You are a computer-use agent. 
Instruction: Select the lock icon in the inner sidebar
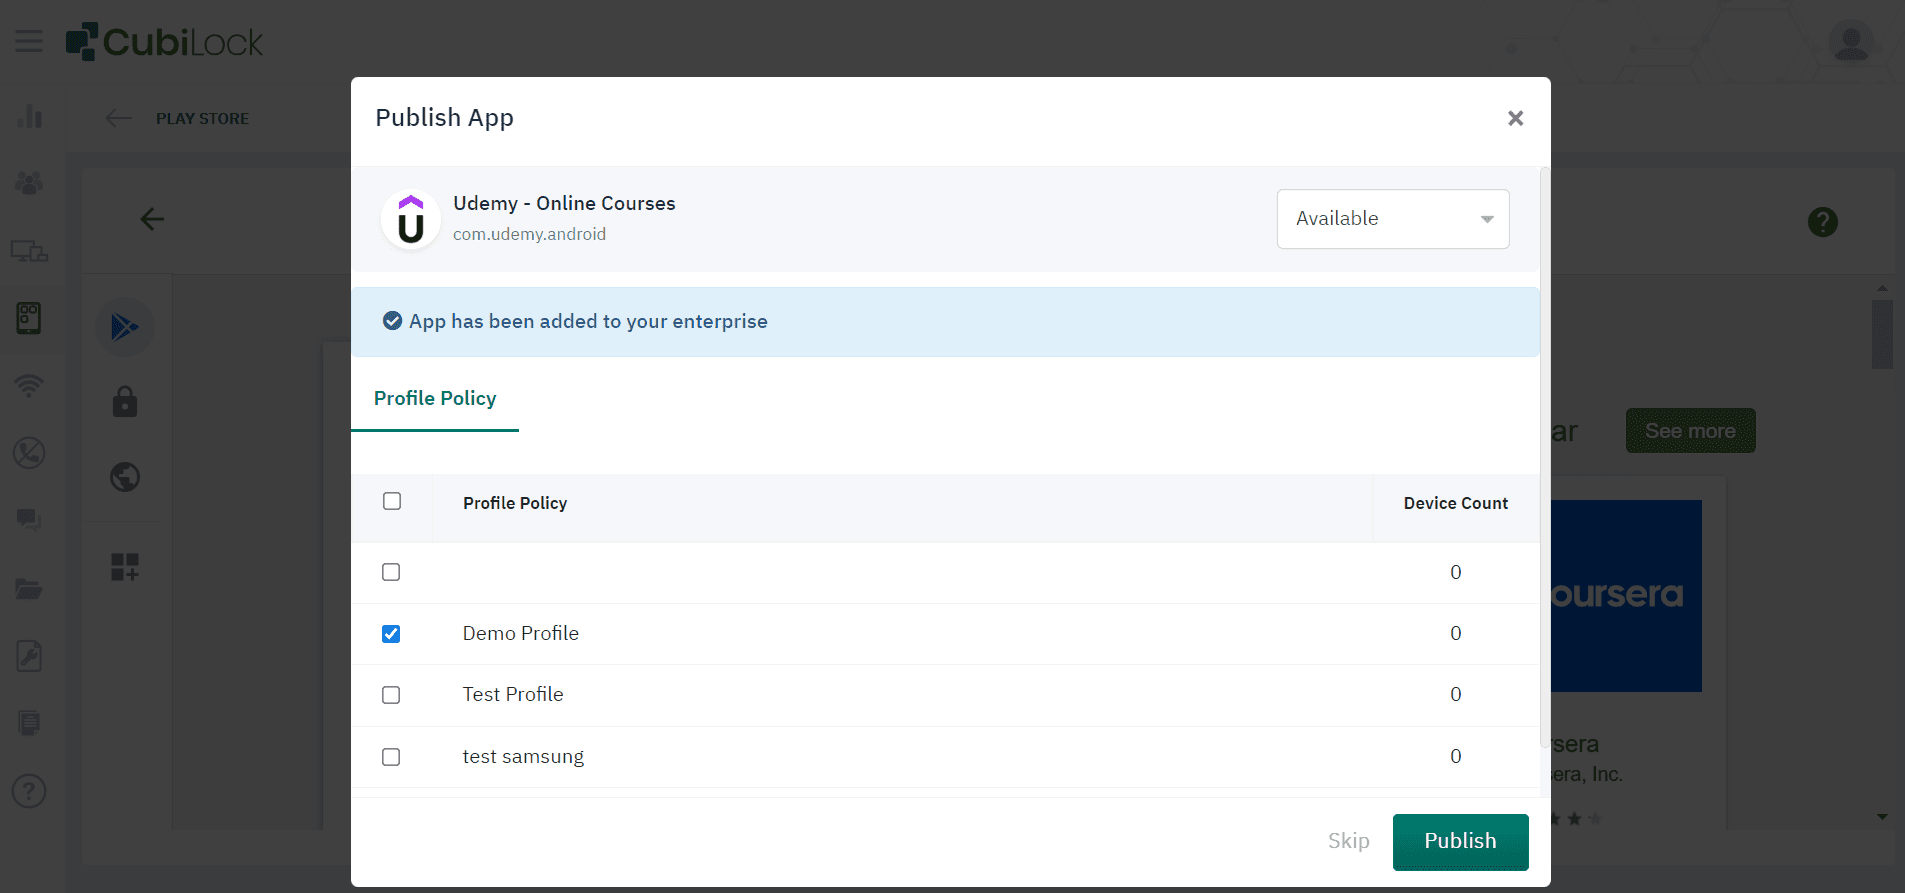(x=125, y=402)
